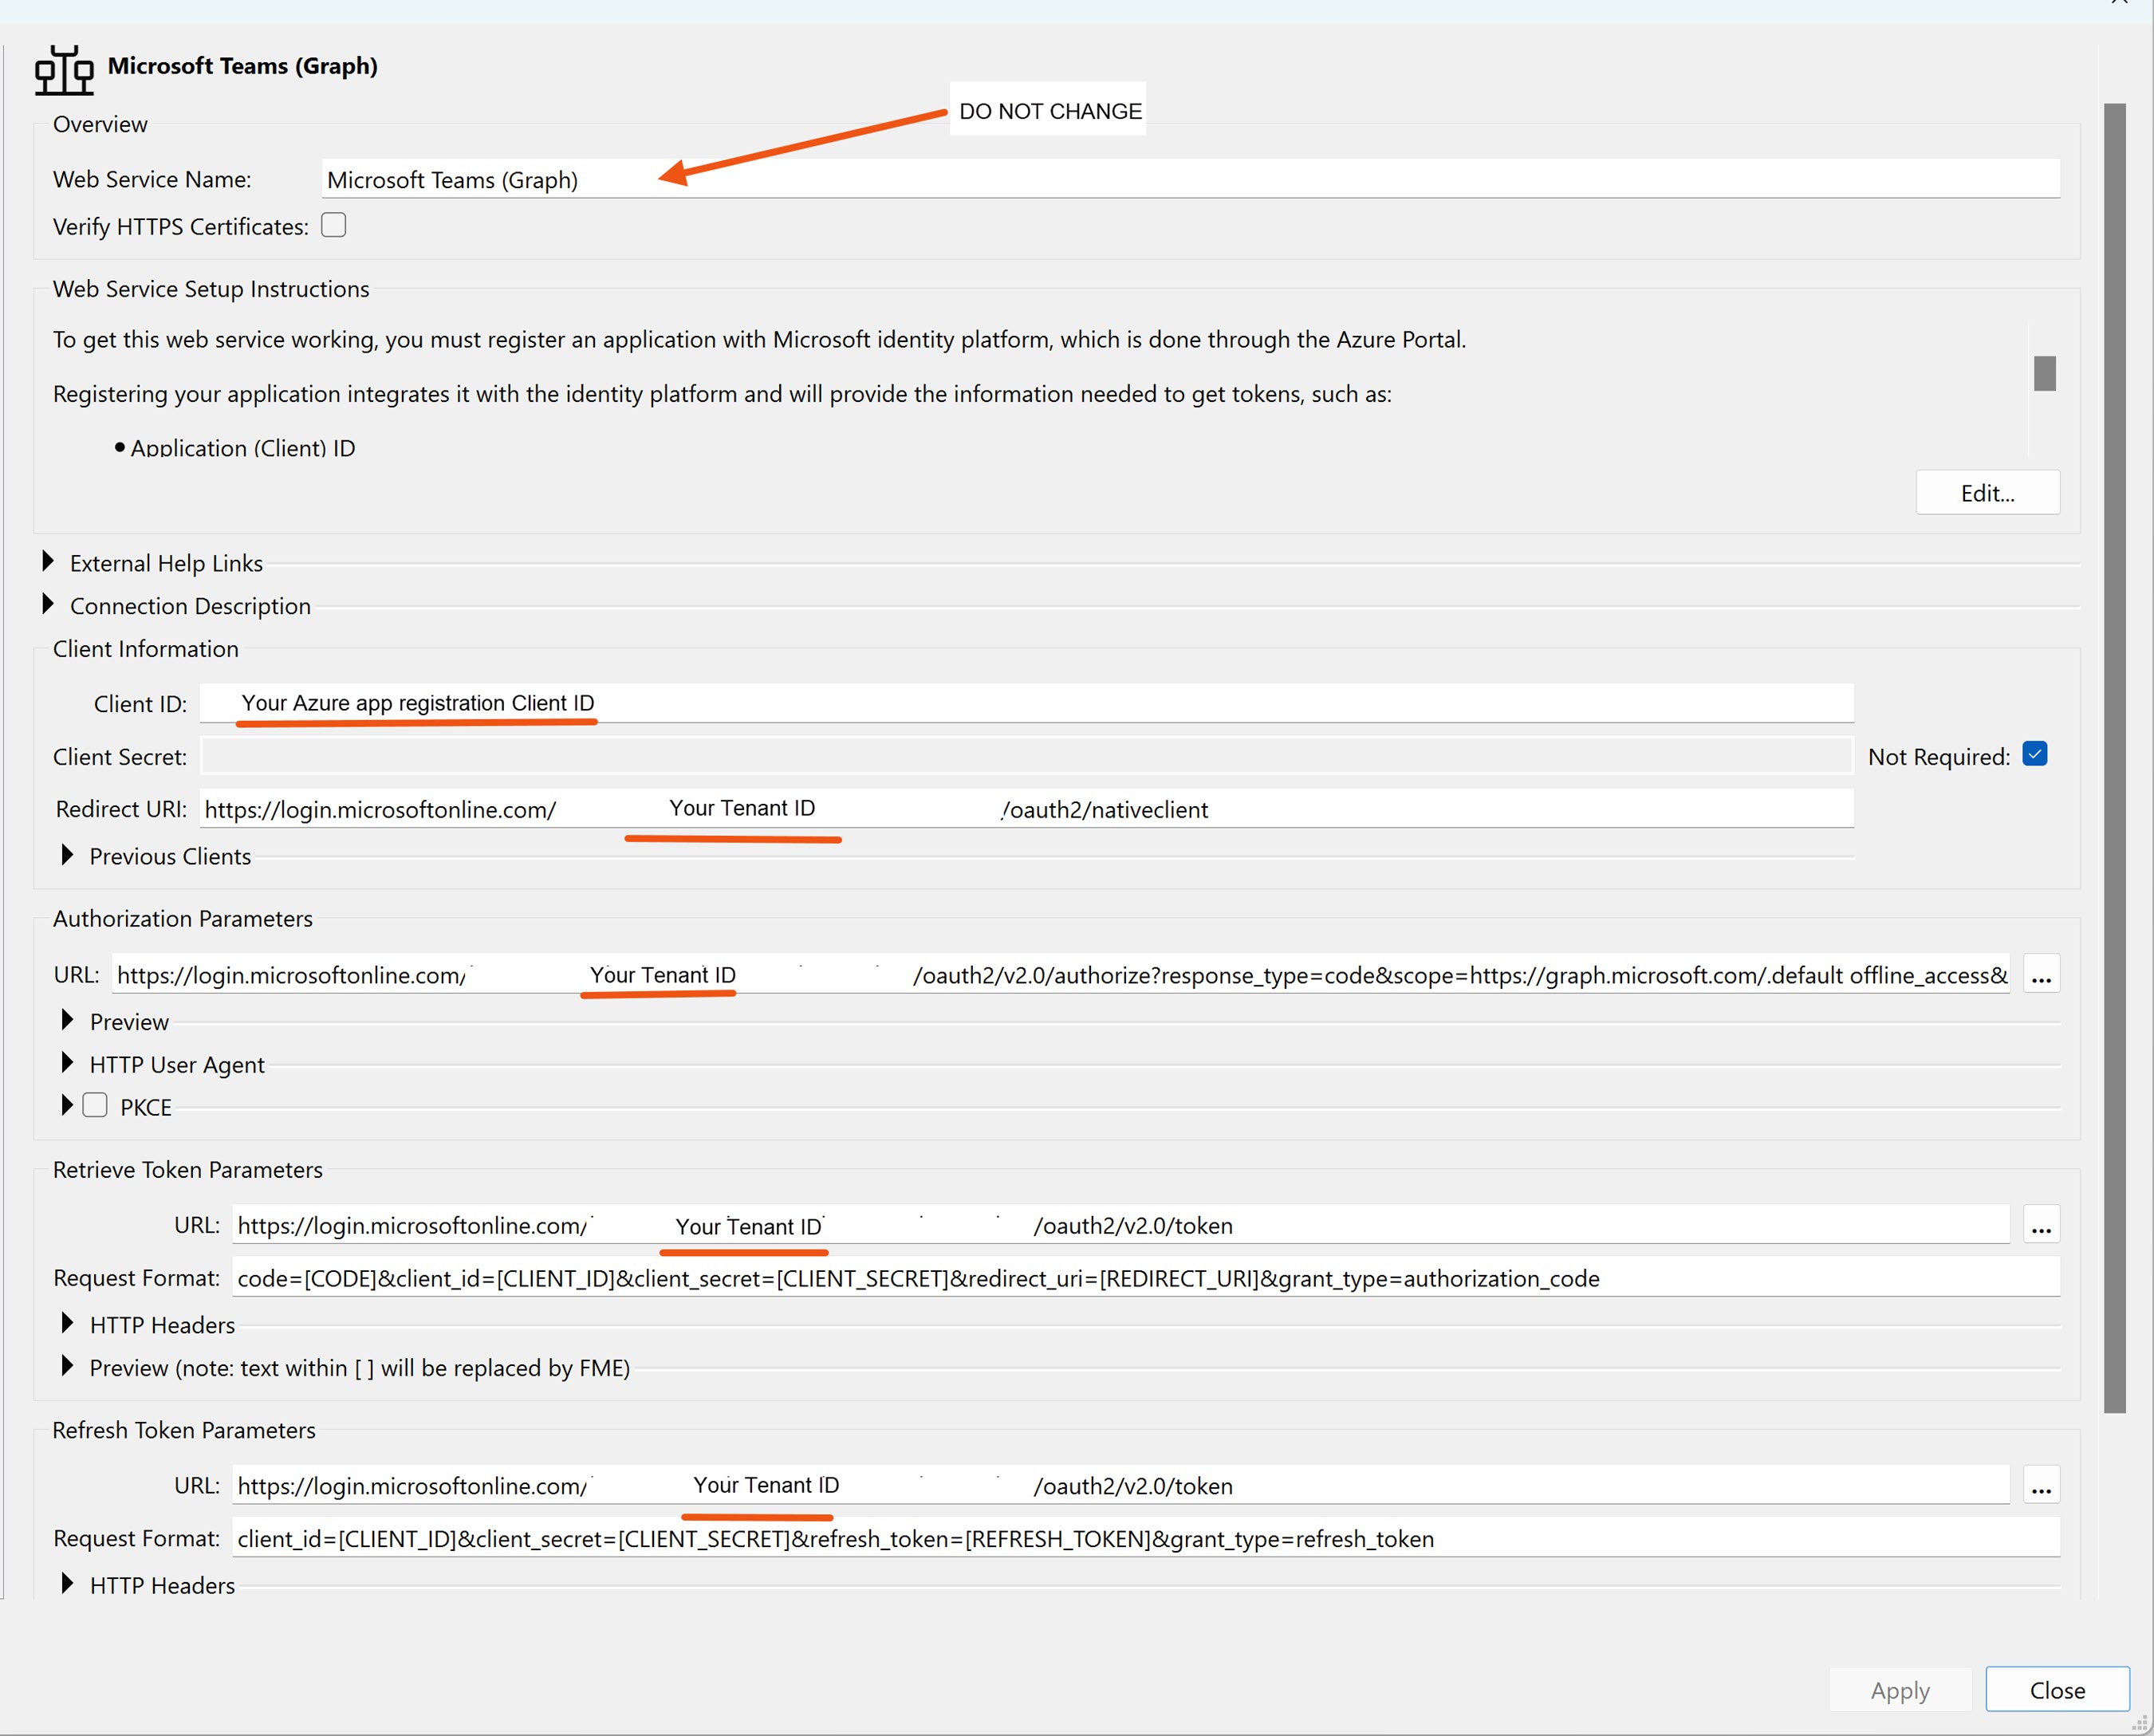Expand Authorization Parameters Preview section
Screen dimensions: 2154x1736
coord(67,1020)
